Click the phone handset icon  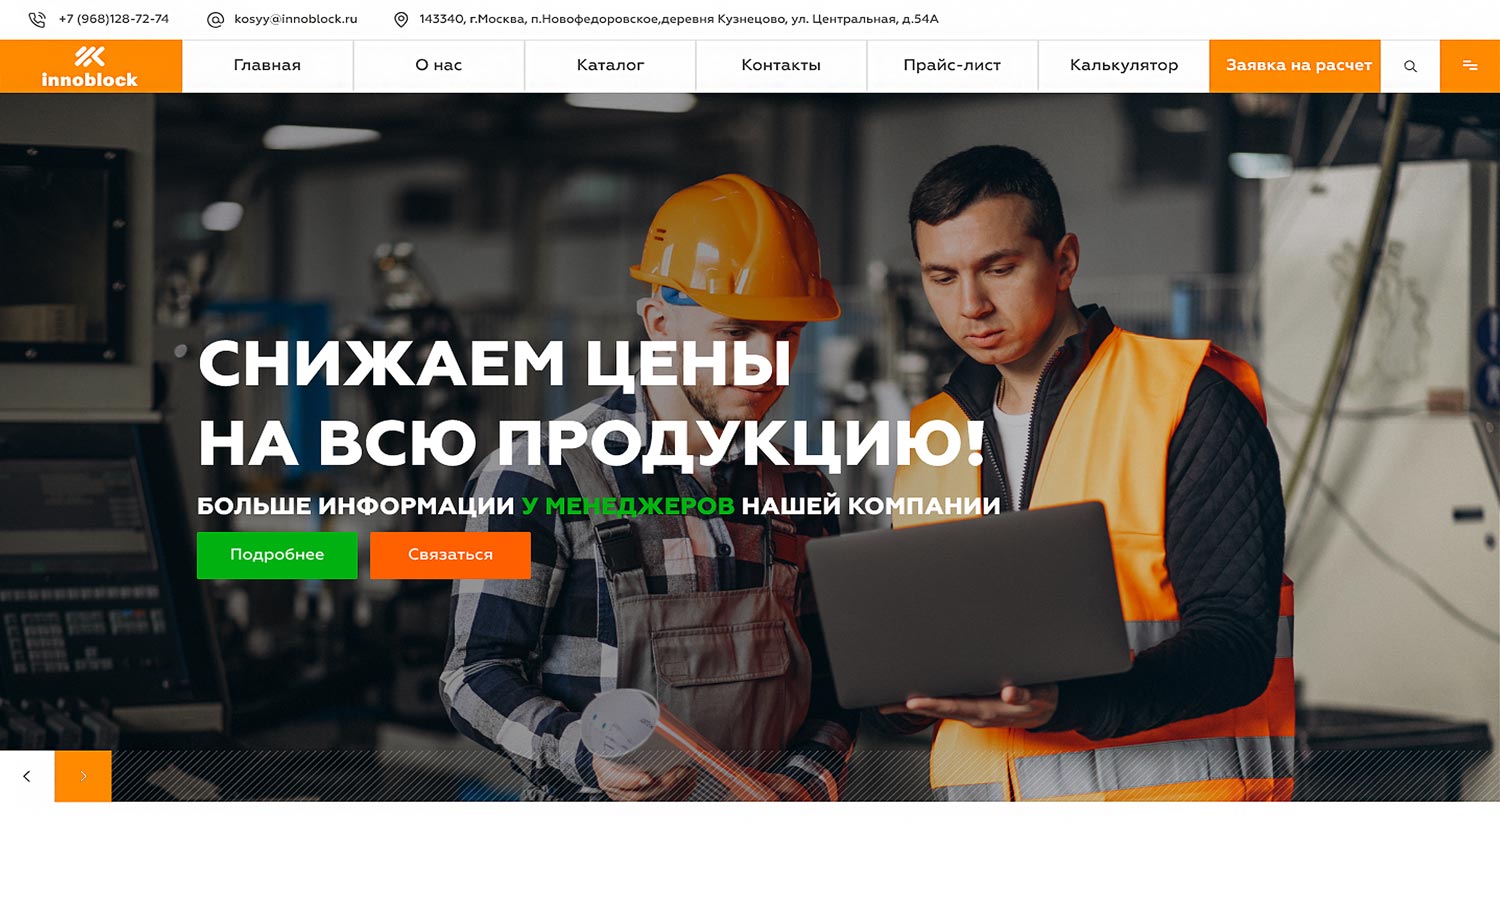[37, 19]
